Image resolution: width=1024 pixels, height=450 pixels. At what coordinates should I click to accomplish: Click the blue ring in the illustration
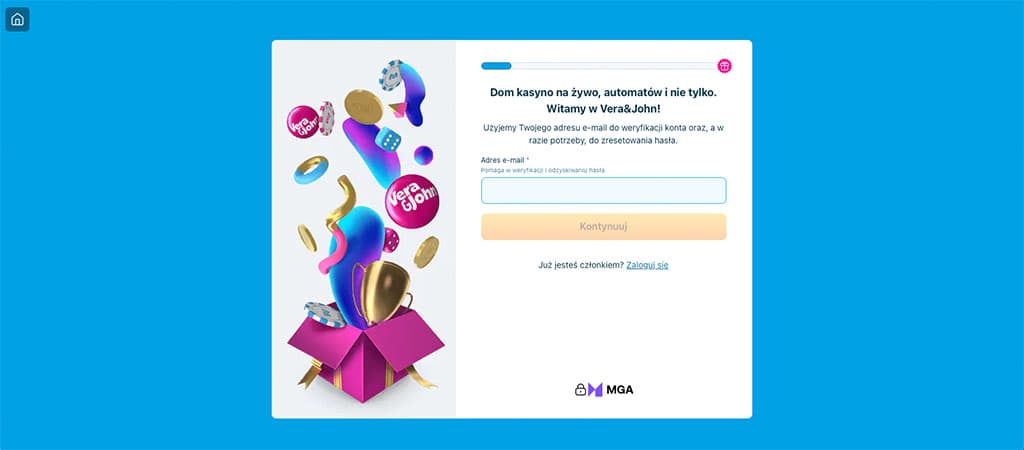310,170
